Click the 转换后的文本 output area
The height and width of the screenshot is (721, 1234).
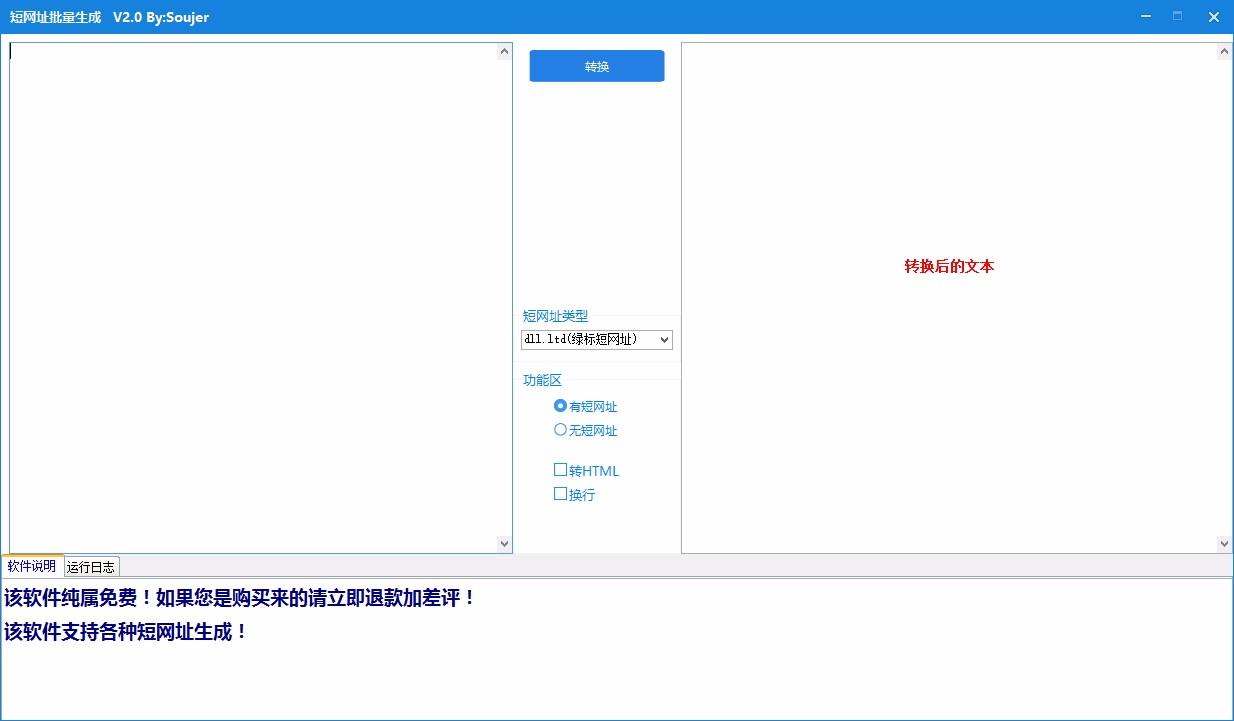949,297
